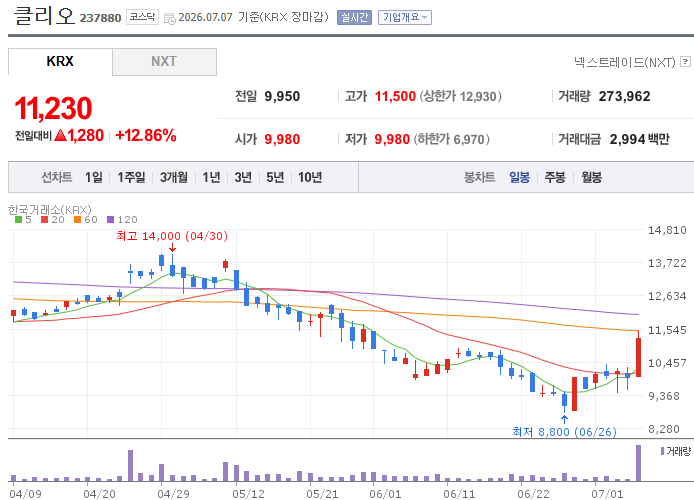Select the 1일 line chart period

click(x=94, y=177)
